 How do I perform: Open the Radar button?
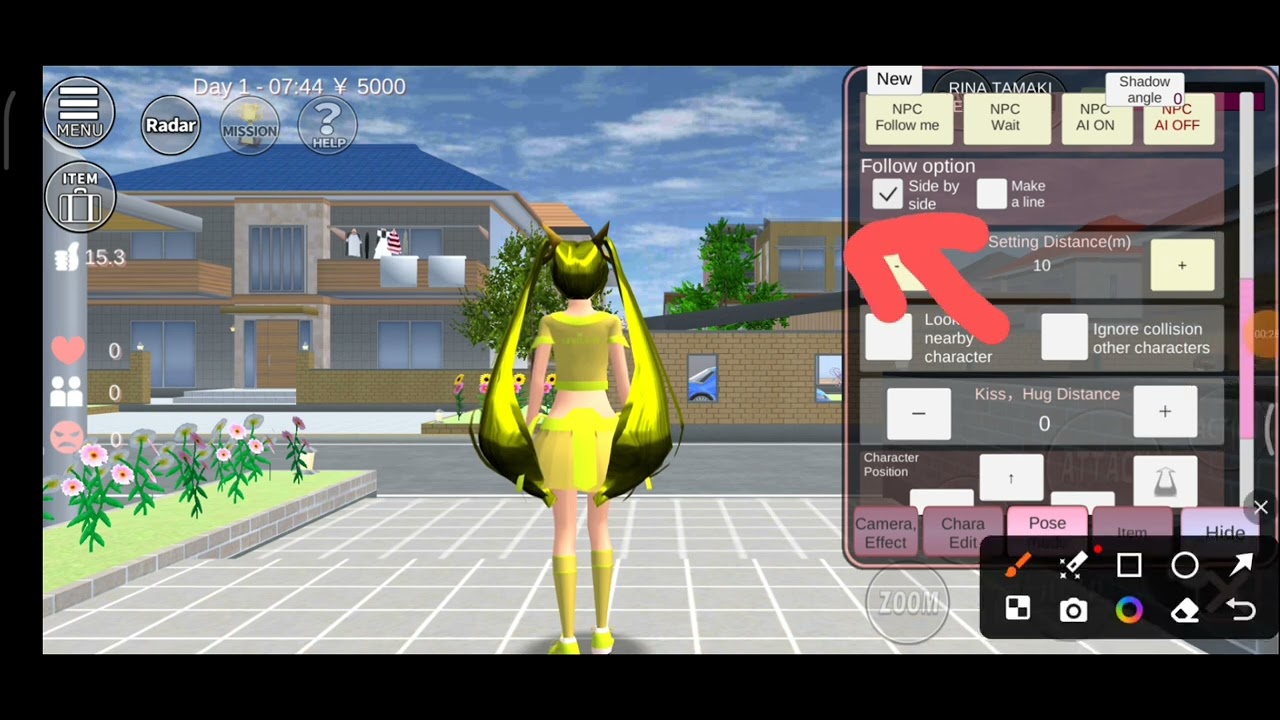point(171,125)
